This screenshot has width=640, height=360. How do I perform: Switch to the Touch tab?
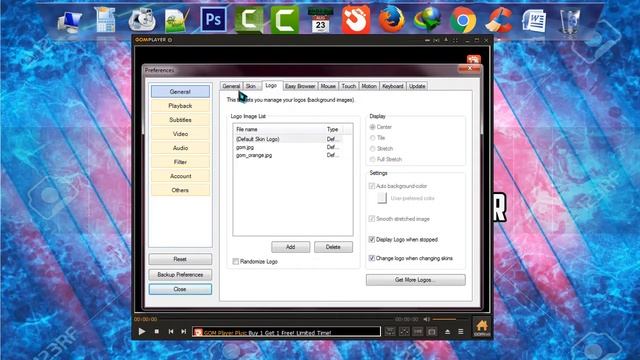[349, 86]
